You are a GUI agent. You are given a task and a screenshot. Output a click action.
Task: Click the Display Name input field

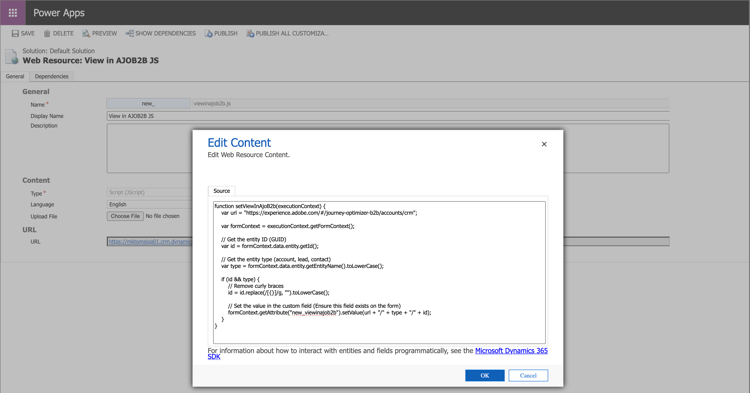click(x=388, y=116)
